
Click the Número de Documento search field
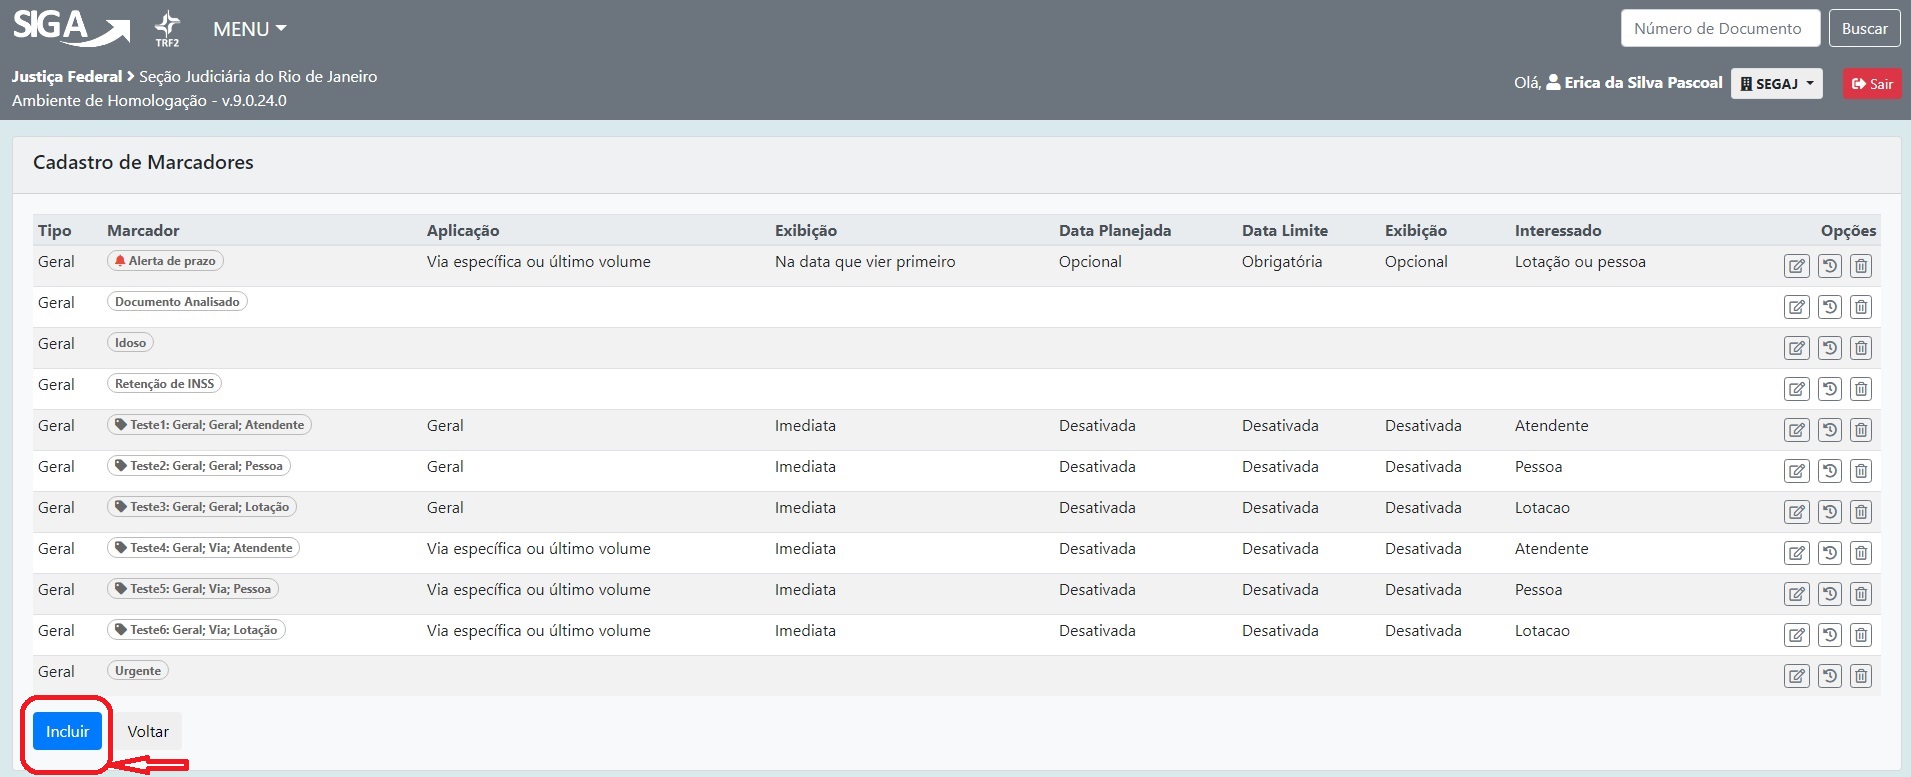(x=1717, y=29)
